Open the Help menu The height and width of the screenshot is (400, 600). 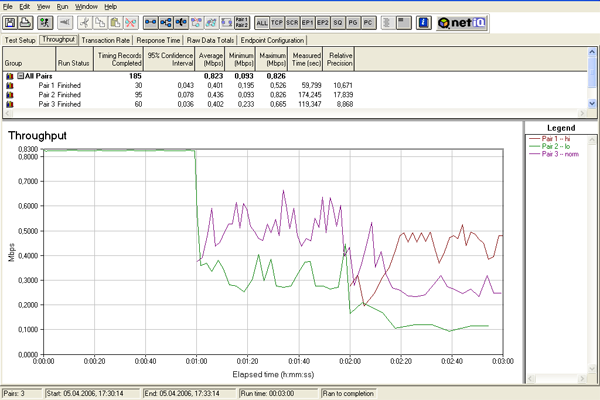111,7
